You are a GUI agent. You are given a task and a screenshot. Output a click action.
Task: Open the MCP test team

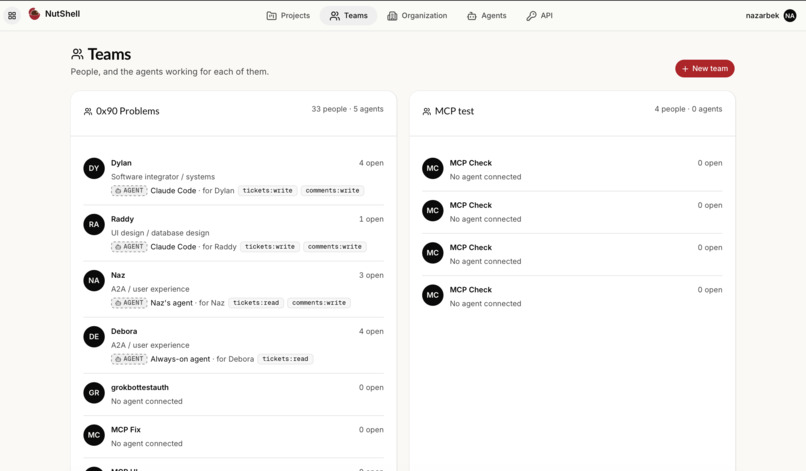tap(454, 111)
